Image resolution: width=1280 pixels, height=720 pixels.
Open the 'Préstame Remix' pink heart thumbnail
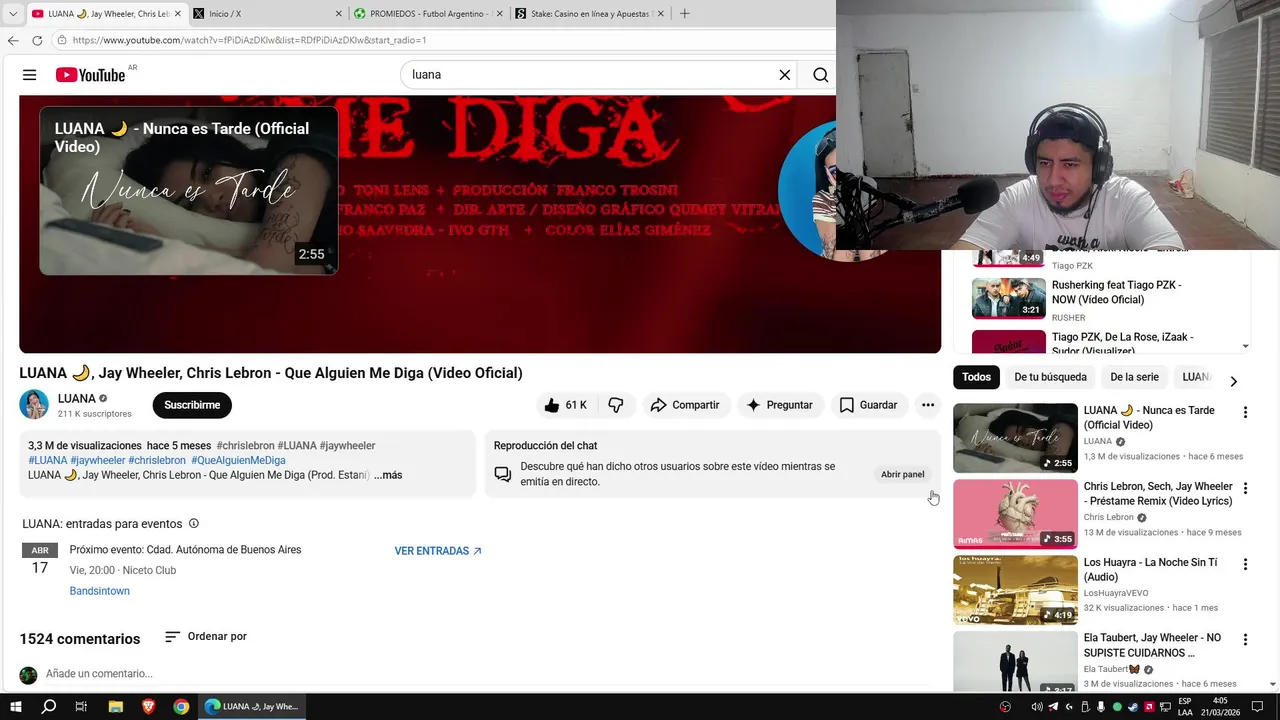point(1015,514)
